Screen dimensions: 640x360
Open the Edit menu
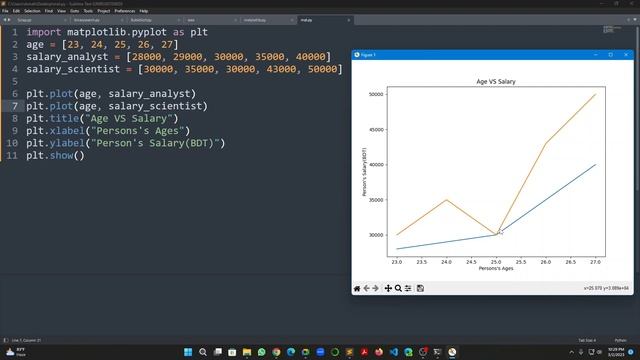click(16, 11)
